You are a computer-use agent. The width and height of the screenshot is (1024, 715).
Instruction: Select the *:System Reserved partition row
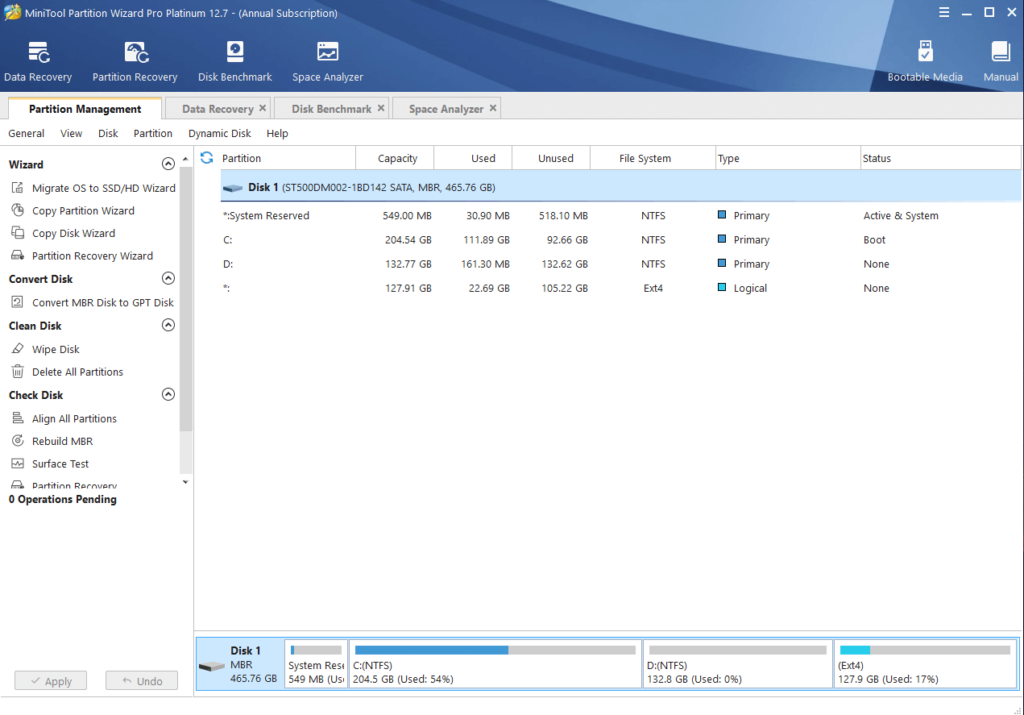[x=620, y=215]
